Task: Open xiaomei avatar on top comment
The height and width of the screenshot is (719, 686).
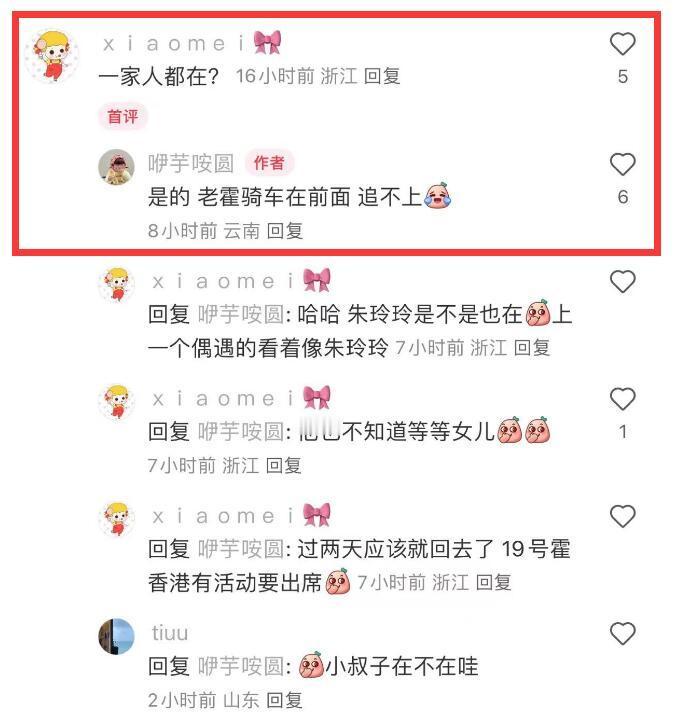Action: (x=51, y=56)
